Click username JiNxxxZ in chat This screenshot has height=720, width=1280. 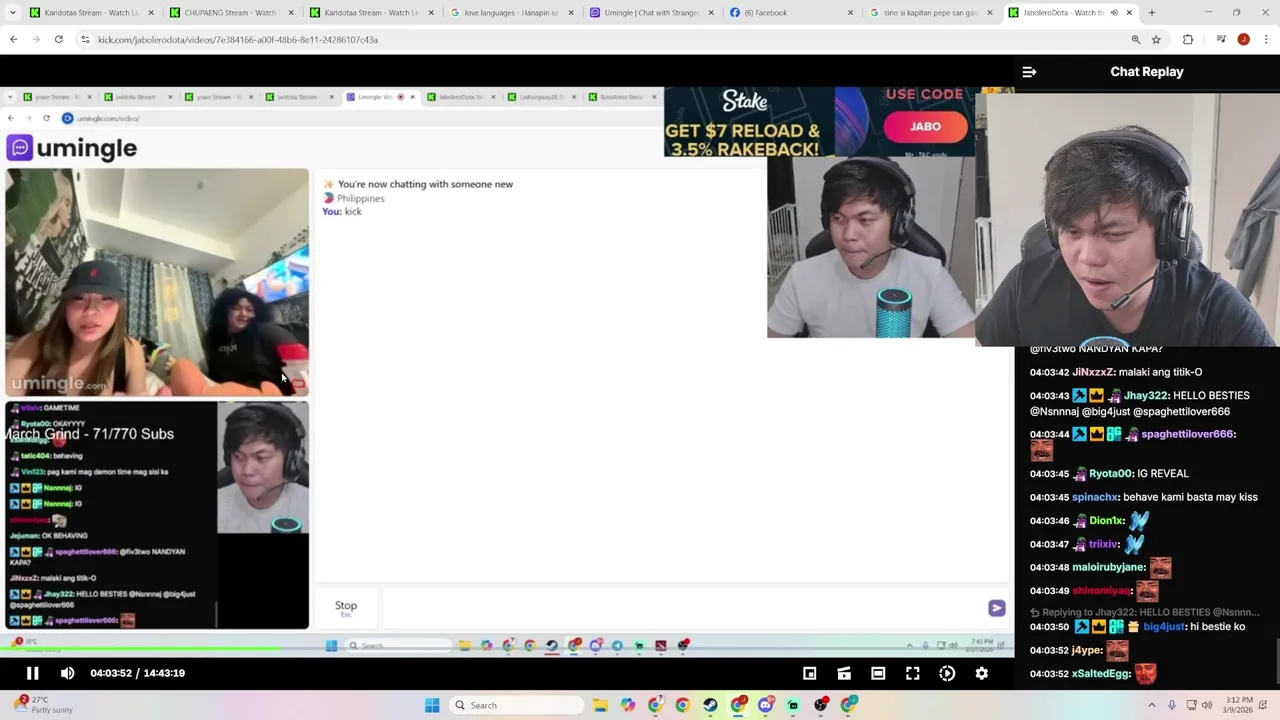tap(1092, 372)
